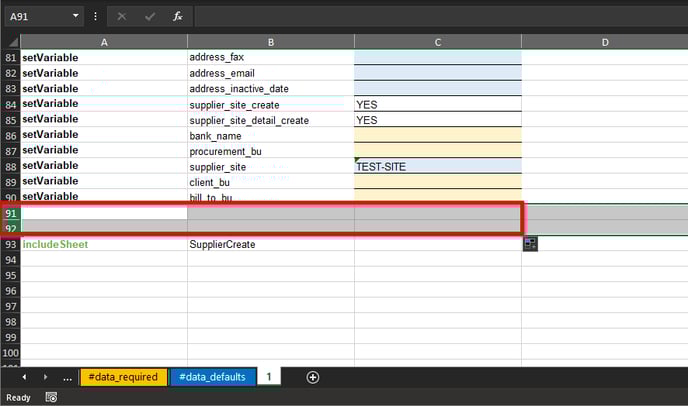The width and height of the screenshot is (688, 406).
Task: Select cell with bank_name
Action: [x=271, y=136]
